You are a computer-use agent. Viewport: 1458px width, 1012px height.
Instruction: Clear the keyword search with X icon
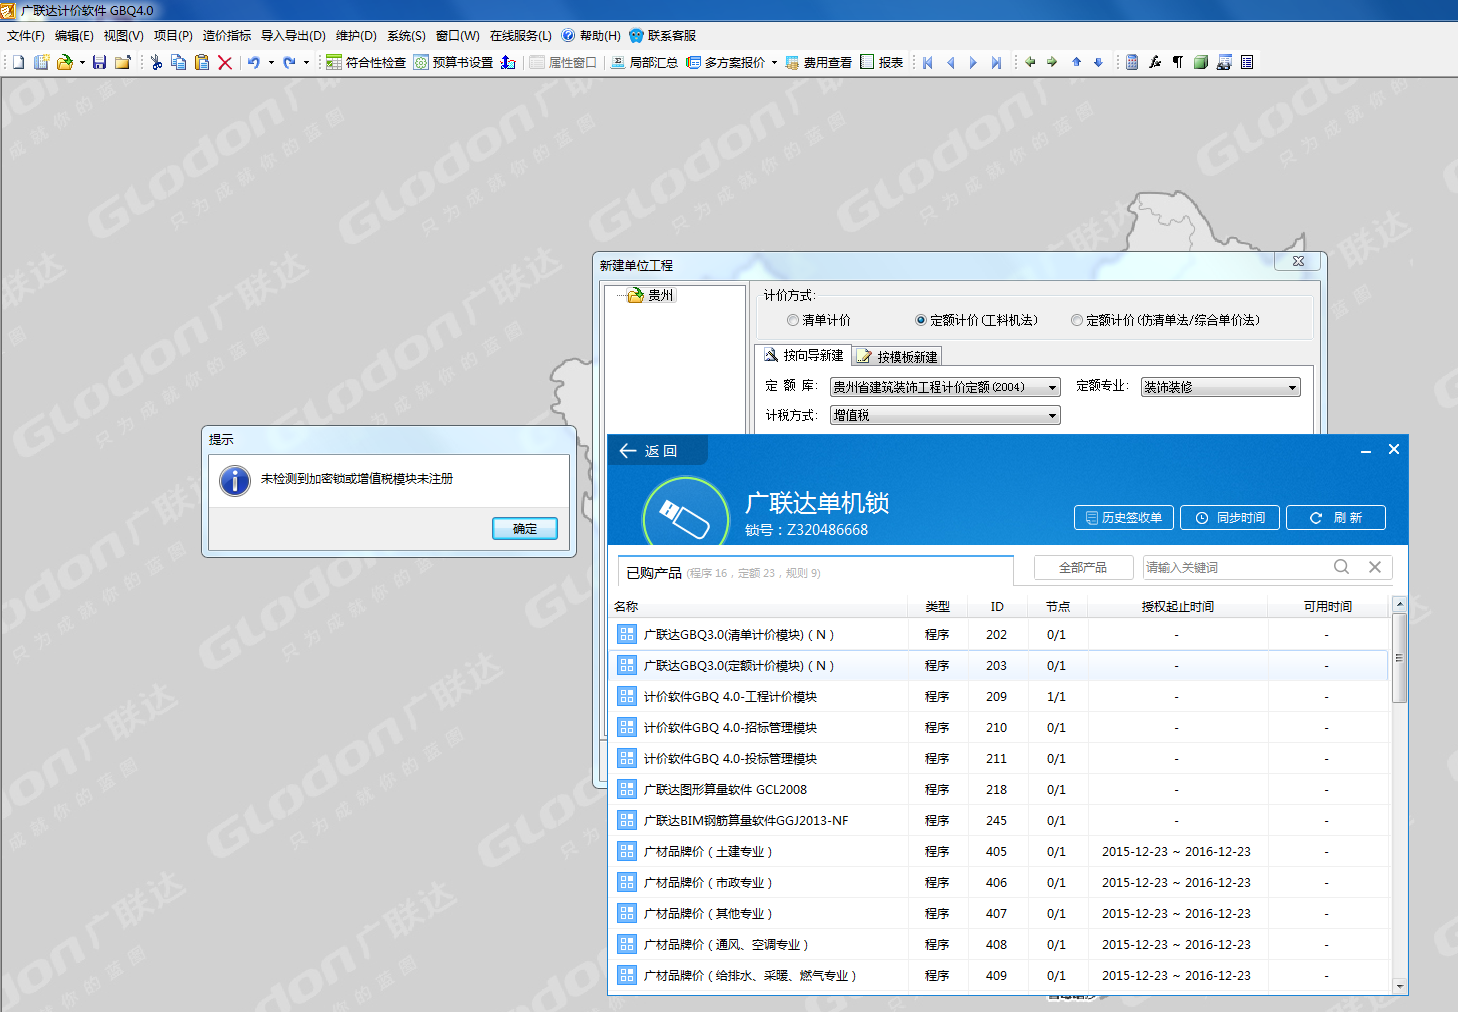click(x=1375, y=567)
